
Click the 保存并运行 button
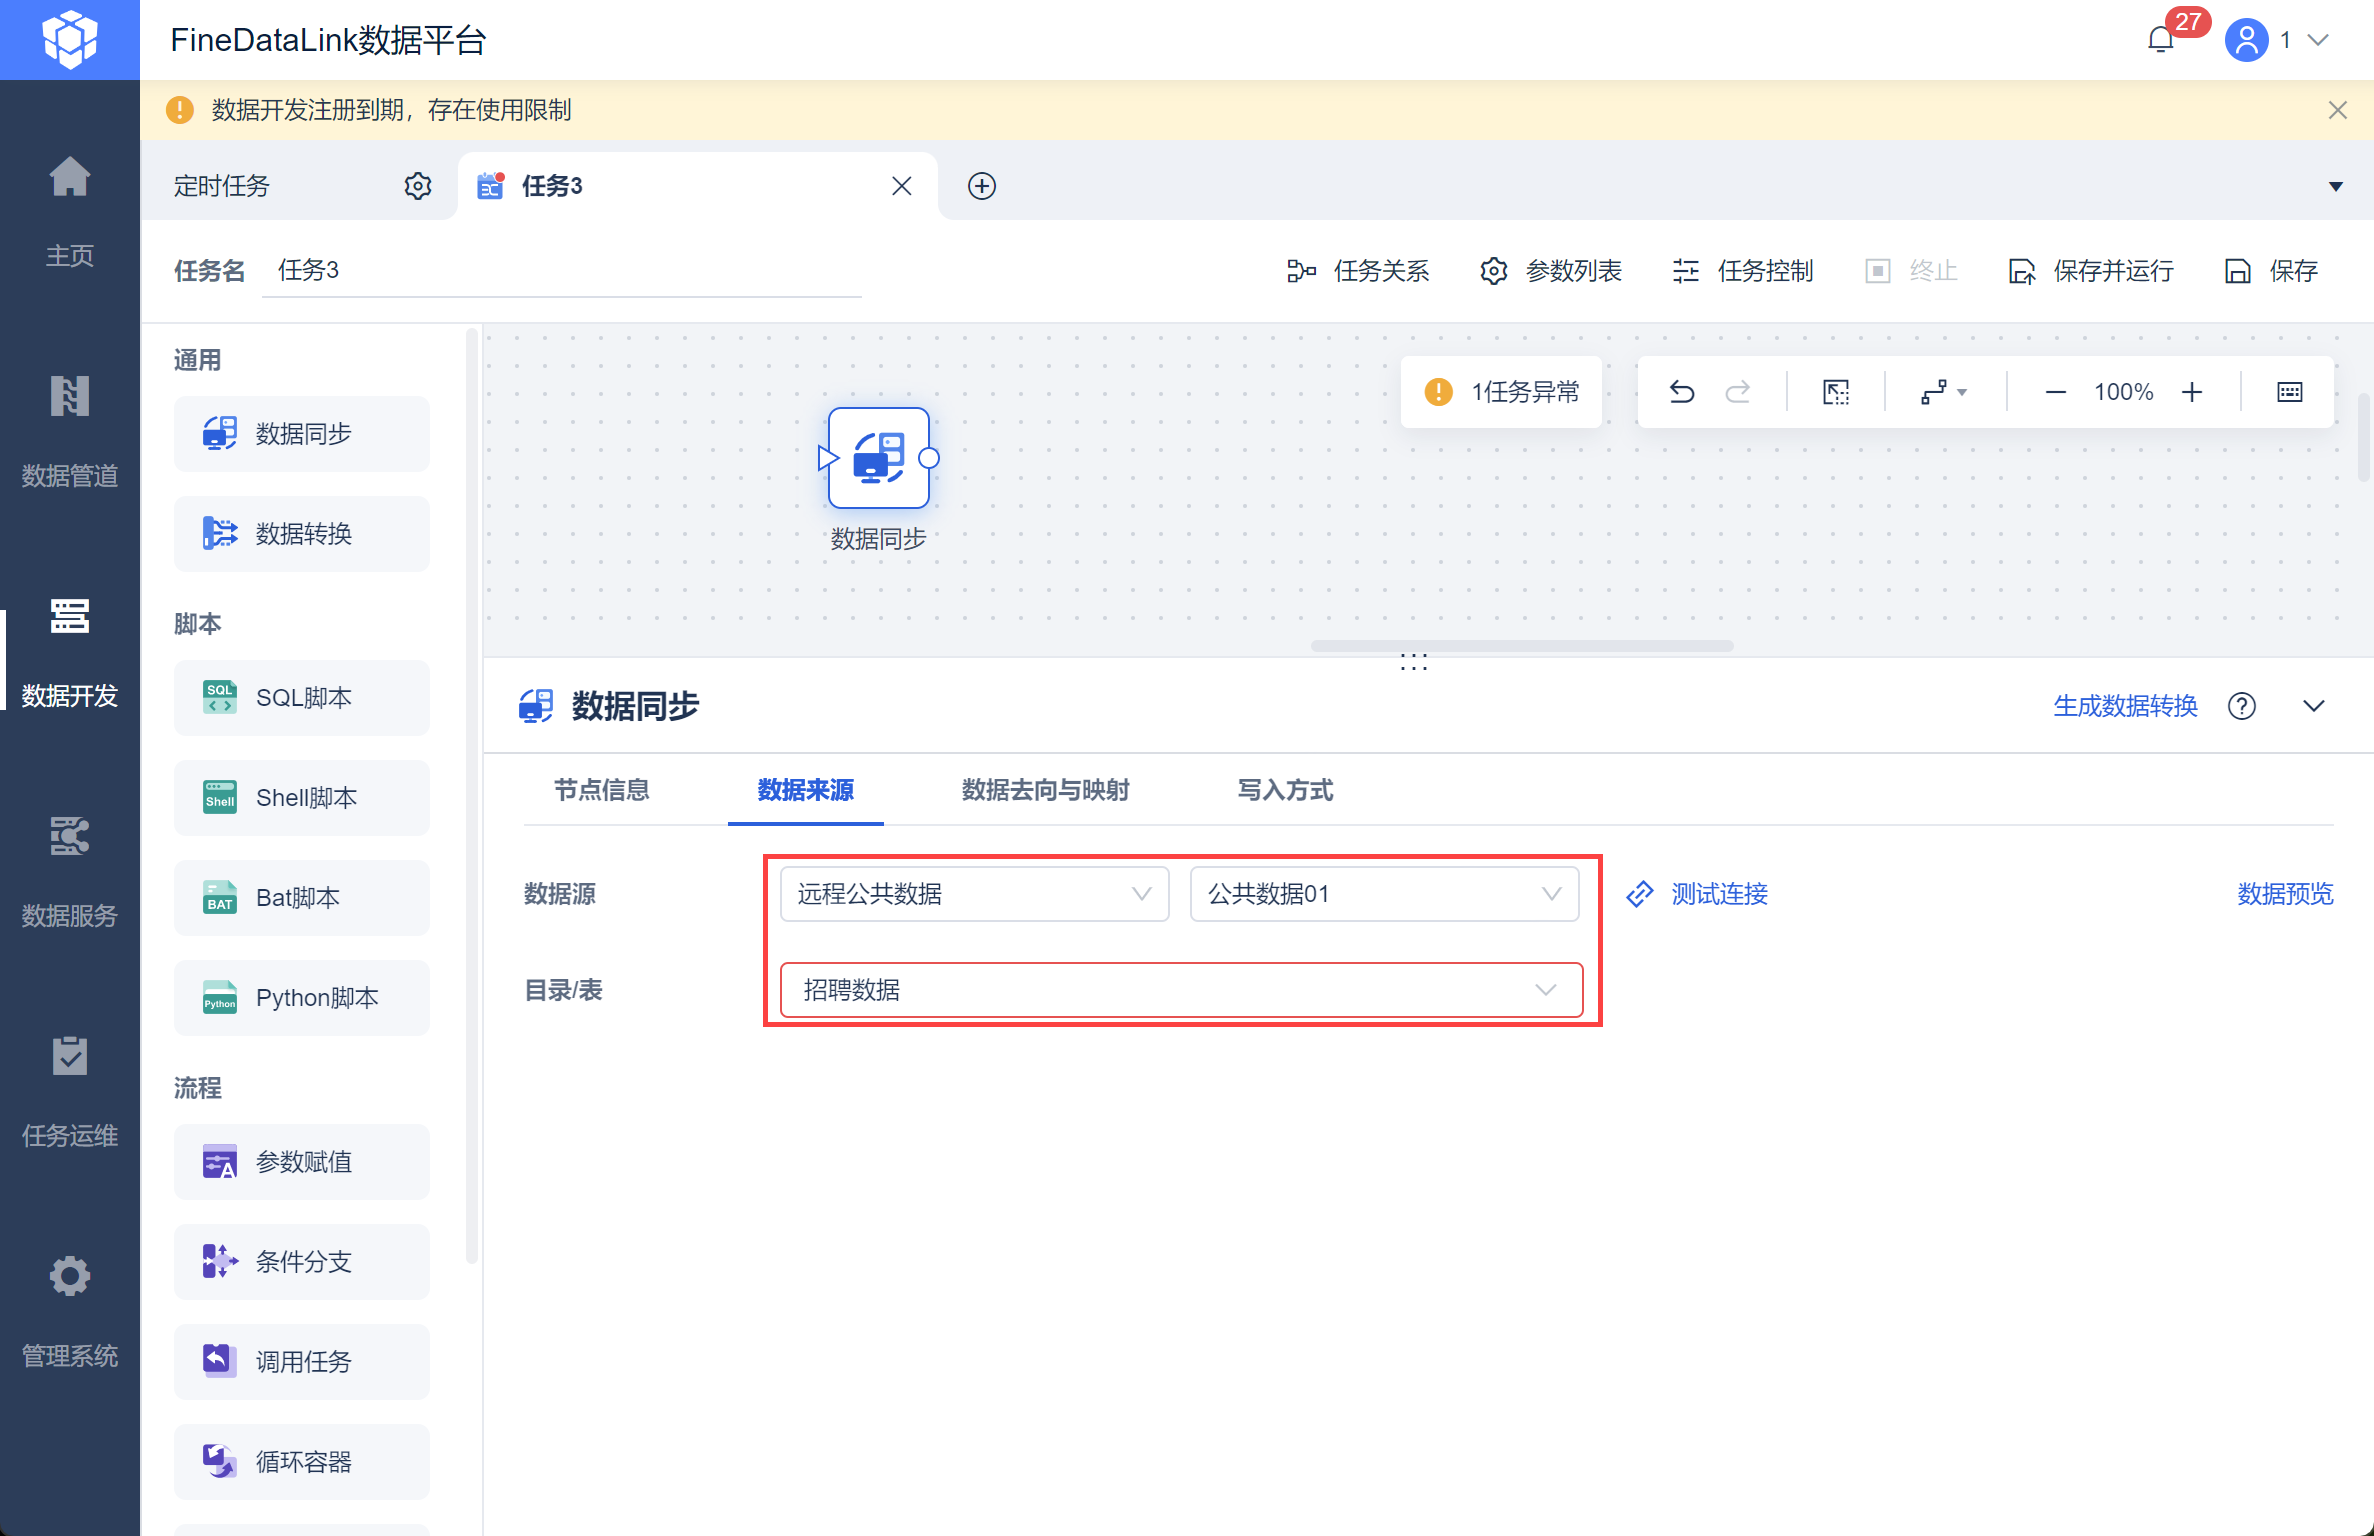(x=2091, y=271)
